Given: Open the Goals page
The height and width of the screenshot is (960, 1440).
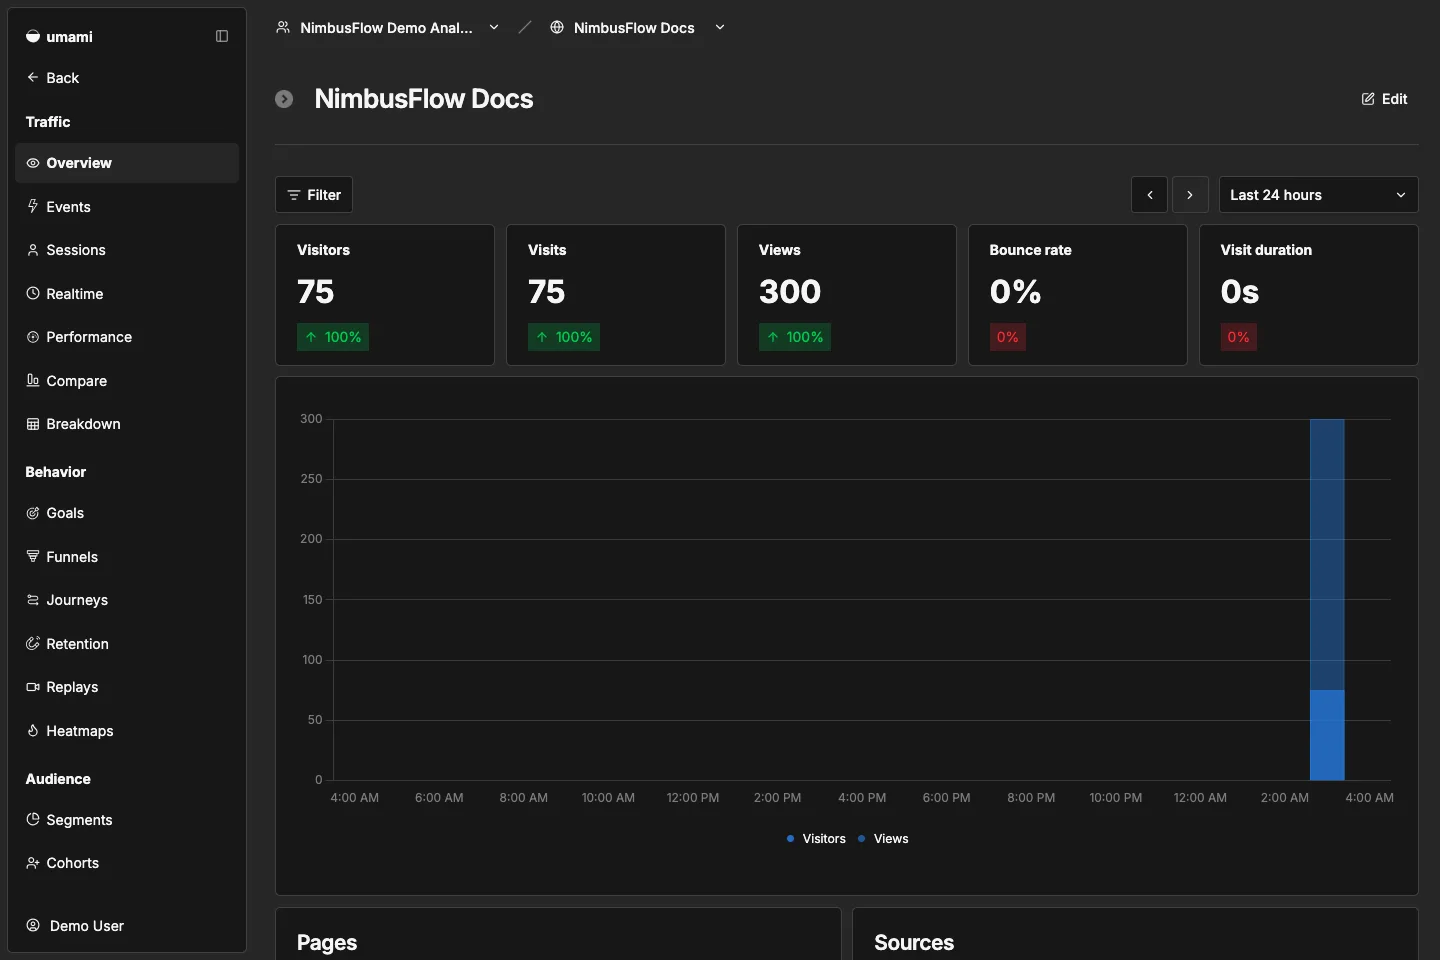Looking at the screenshot, I should coord(127,513).
